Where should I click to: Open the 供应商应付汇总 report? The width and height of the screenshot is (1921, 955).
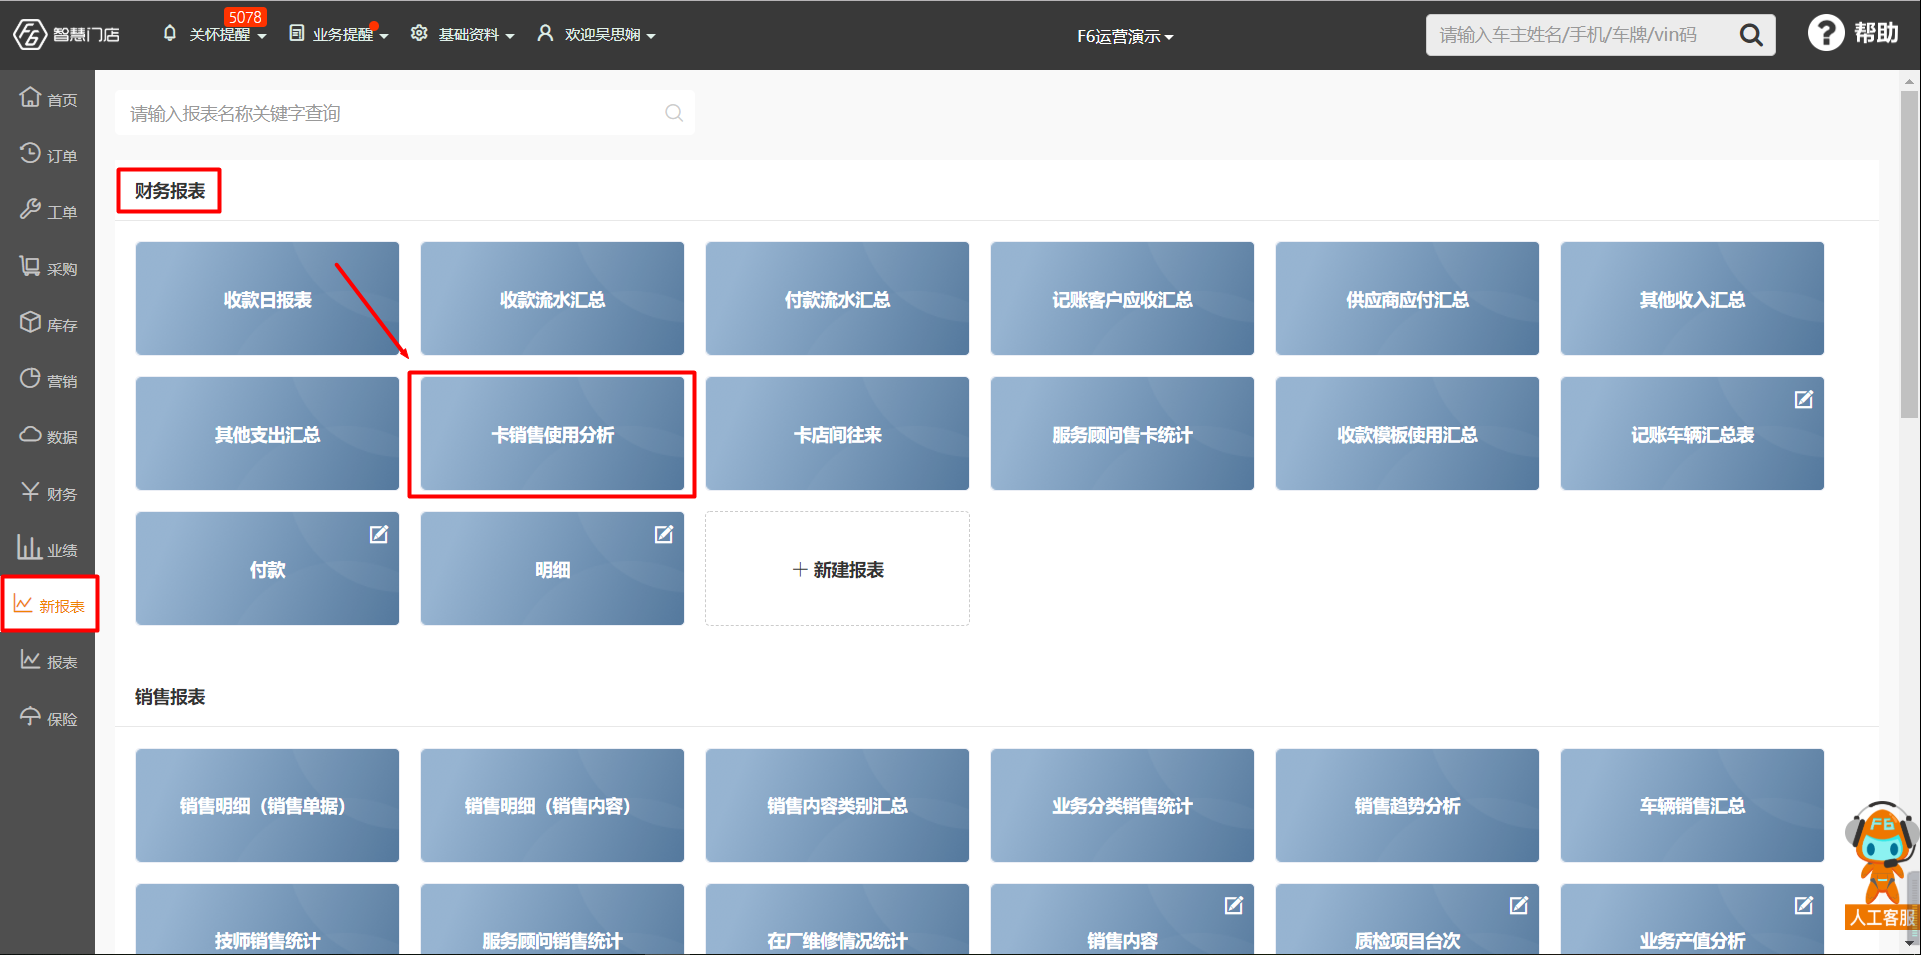pyautogui.click(x=1407, y=298)
